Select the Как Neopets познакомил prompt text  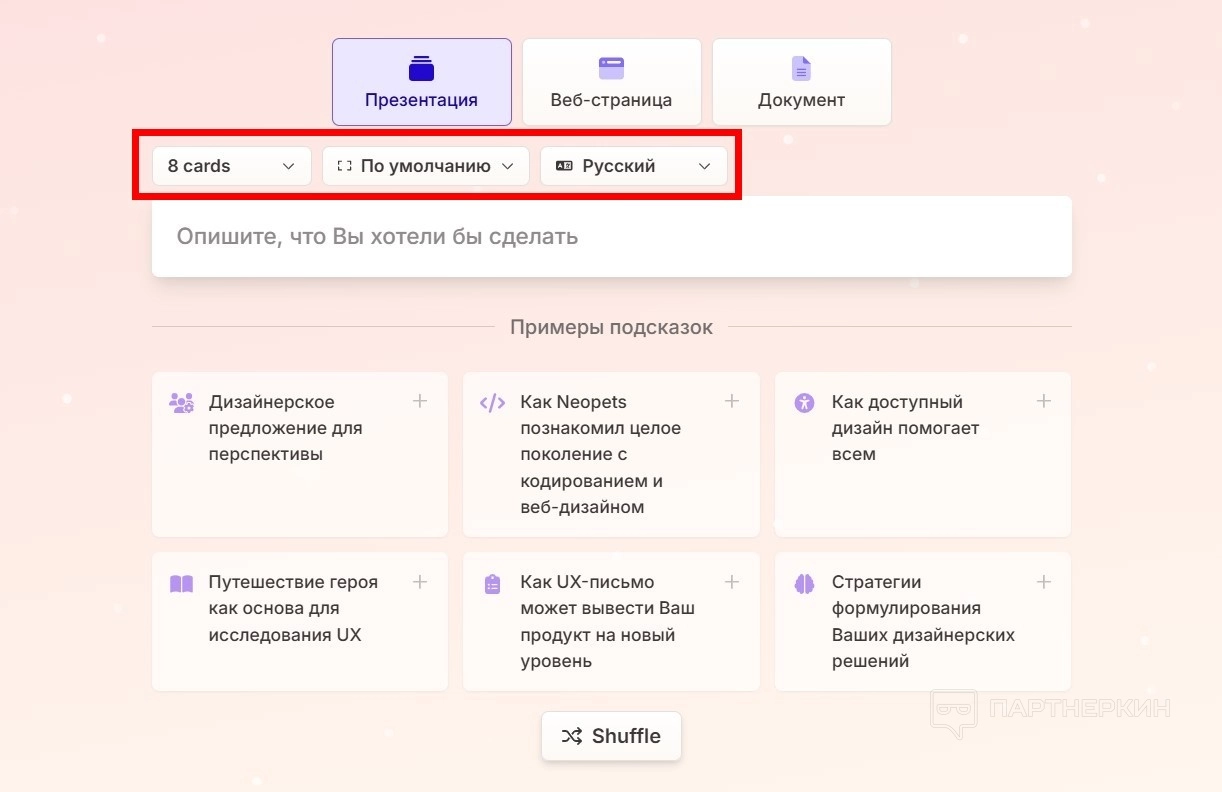point(600,454)
